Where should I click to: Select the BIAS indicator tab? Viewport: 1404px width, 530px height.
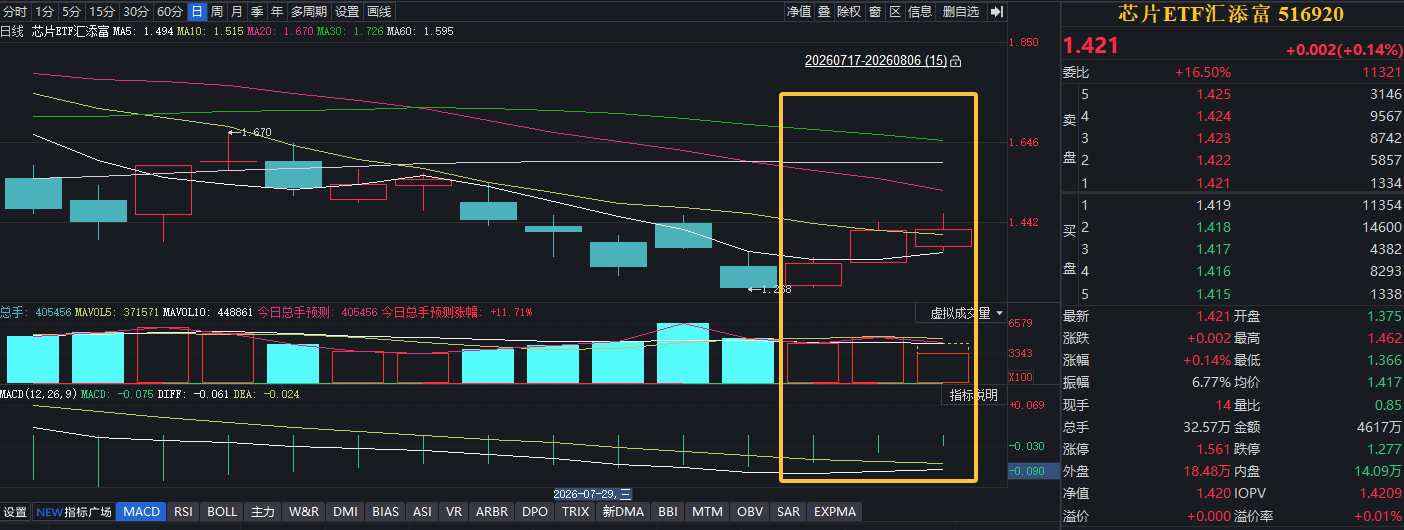pos(386,512)
